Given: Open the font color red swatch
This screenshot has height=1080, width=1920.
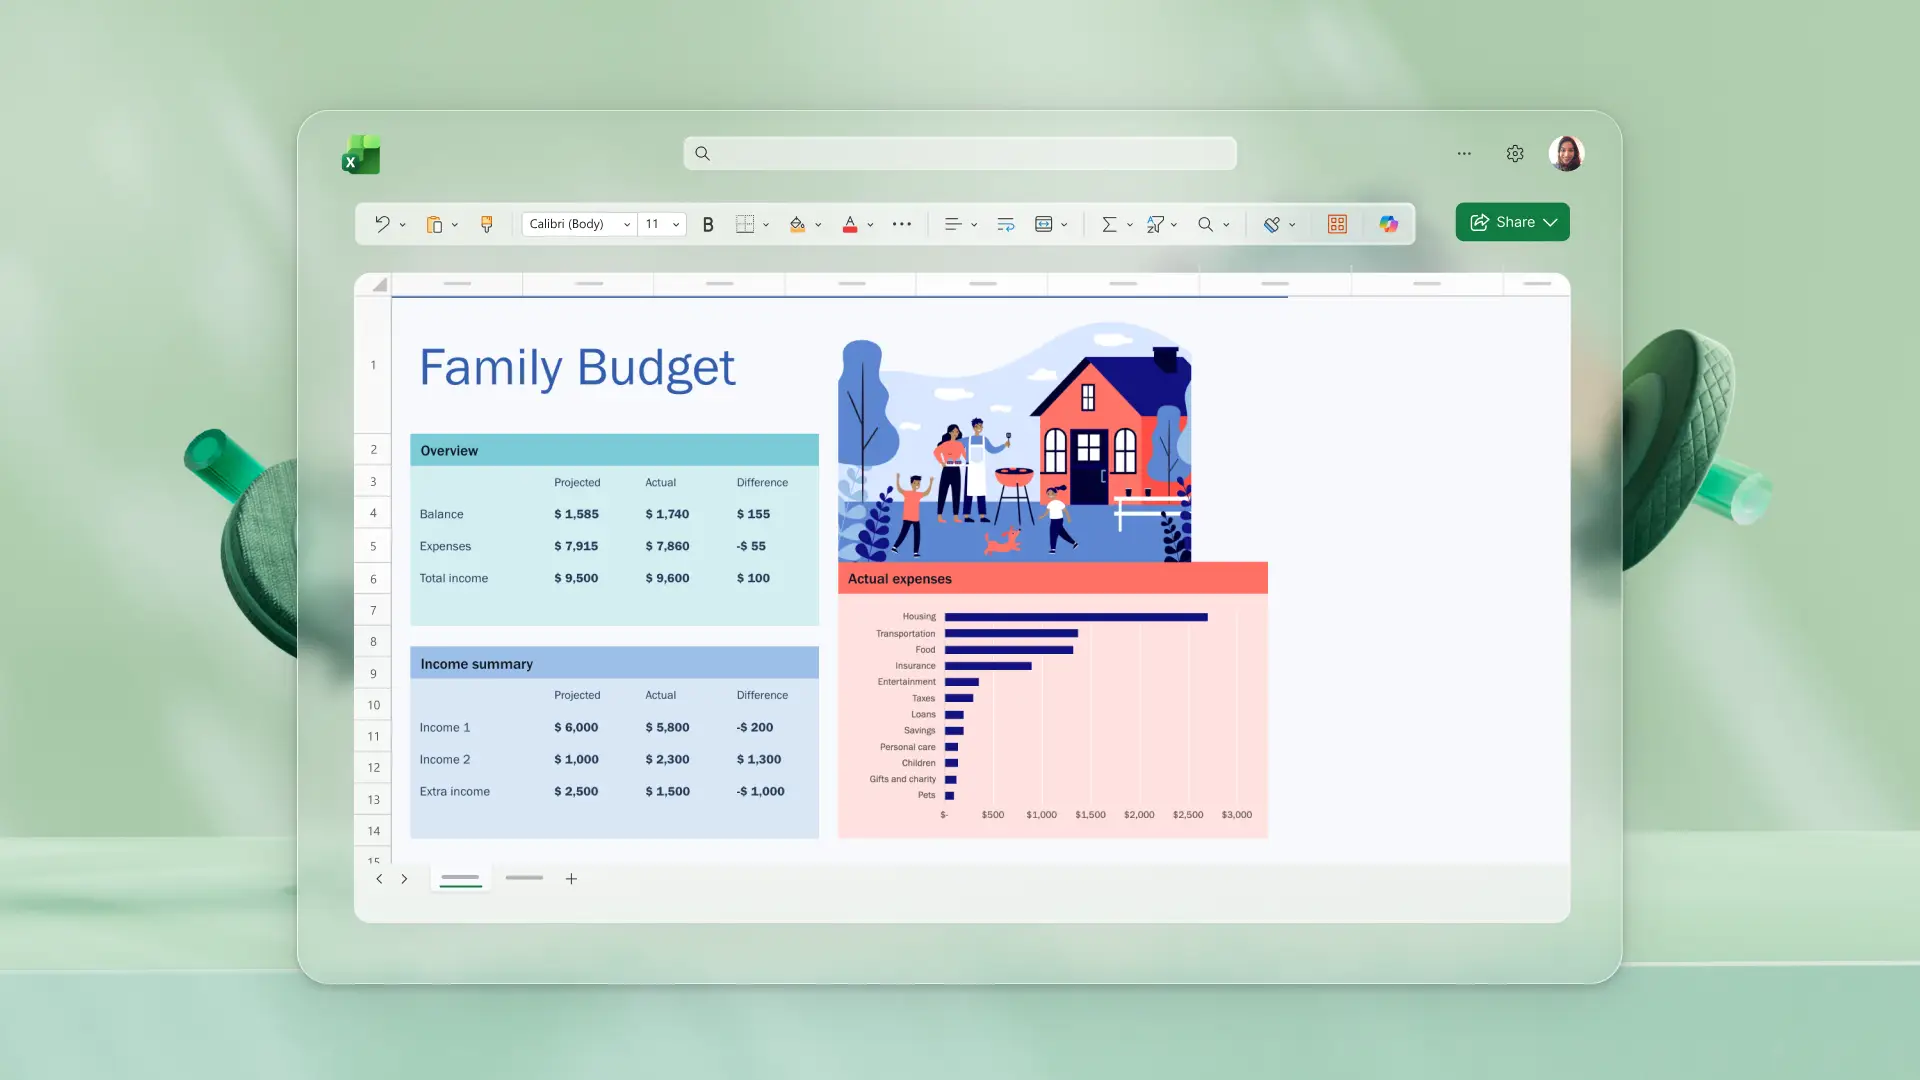Looking at the screenshot, I should click(851, 224).
